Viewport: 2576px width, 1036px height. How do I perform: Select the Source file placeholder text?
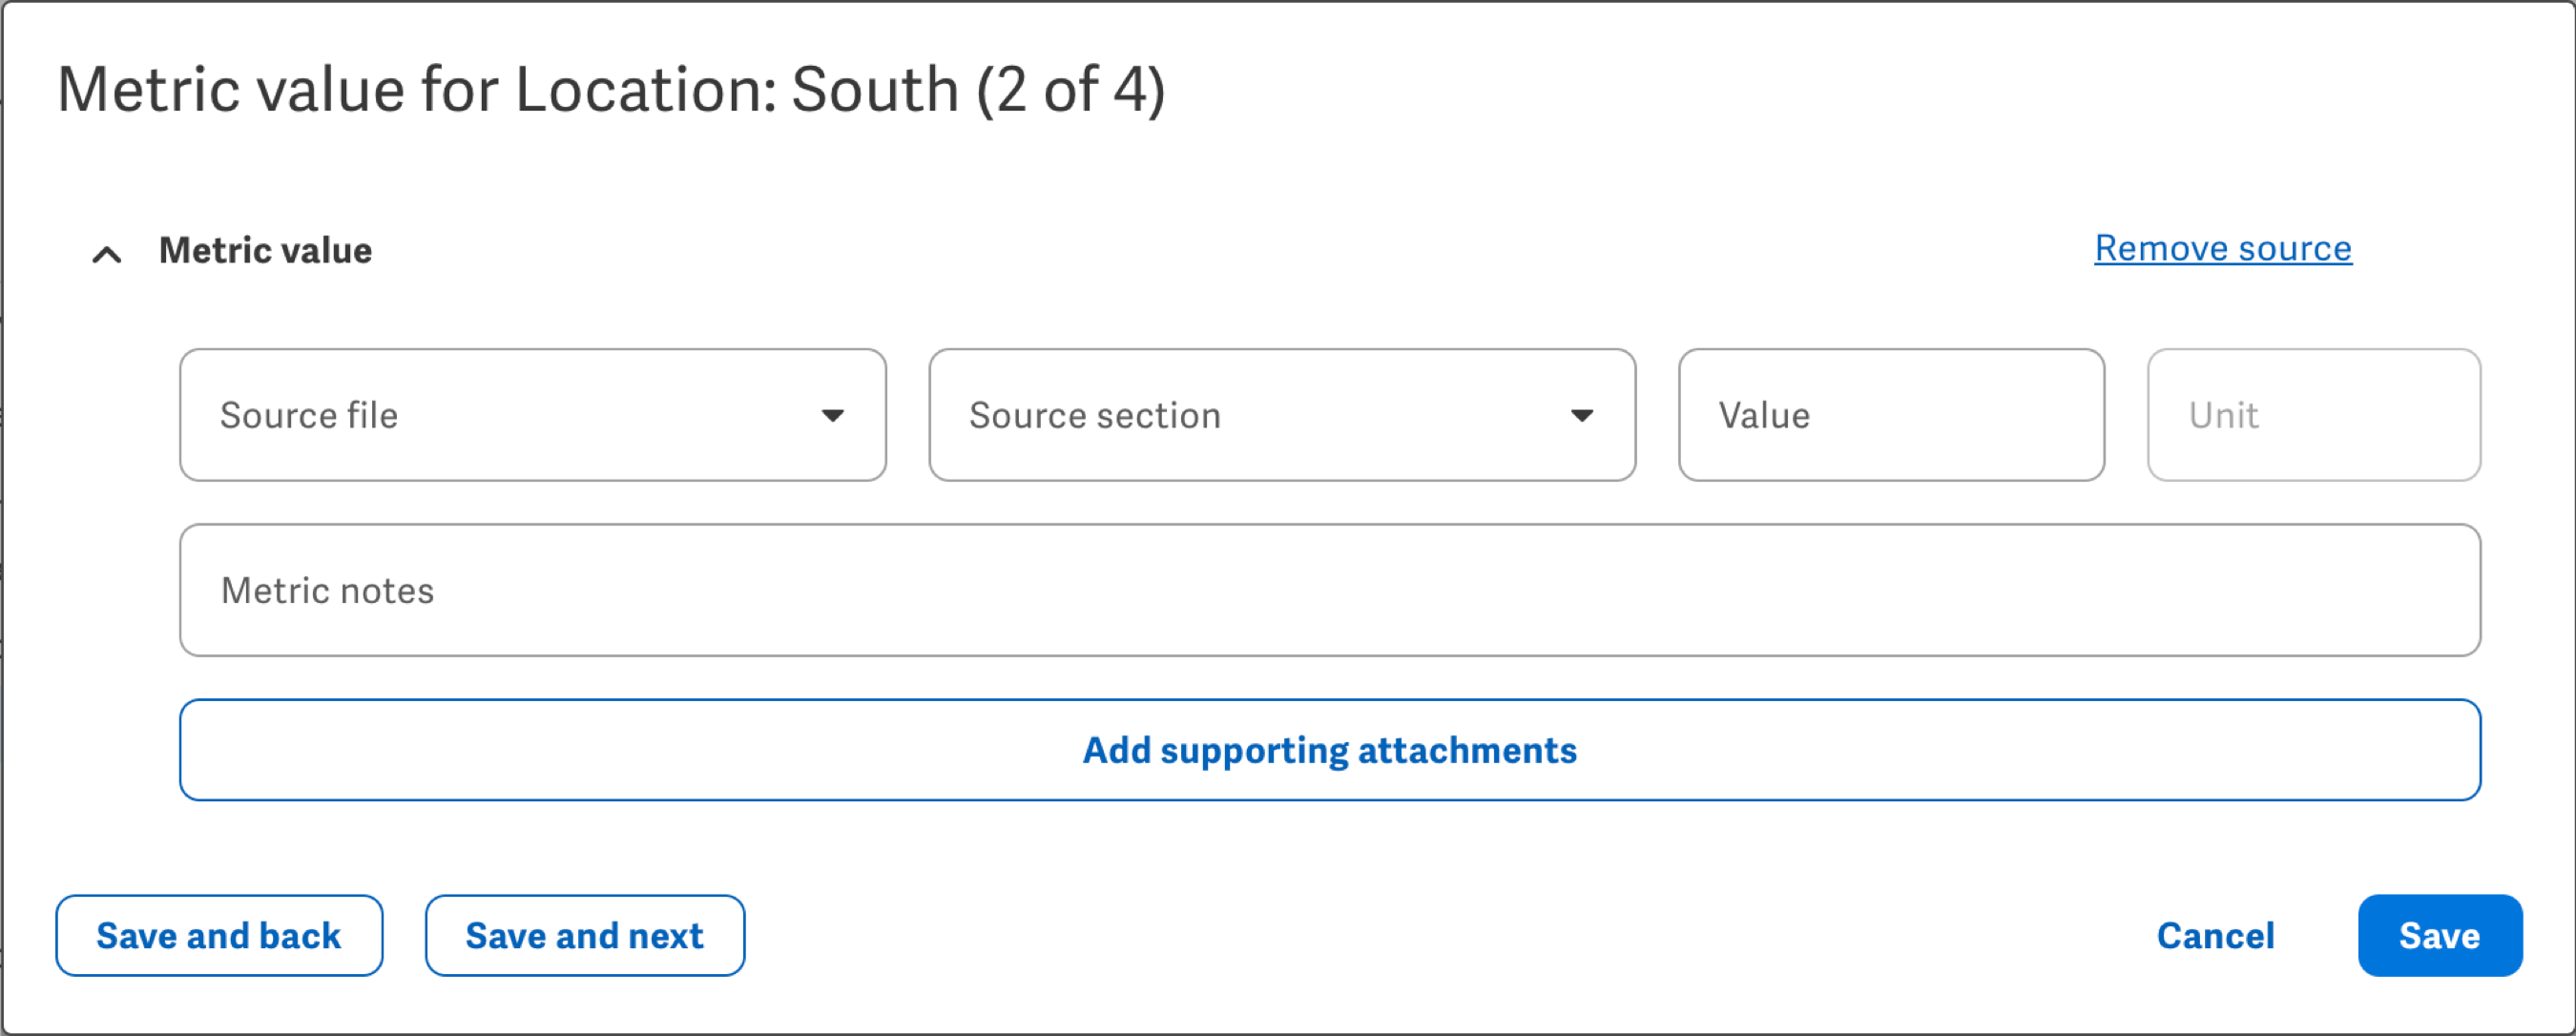pyautogui.click(x=309, y=415)
